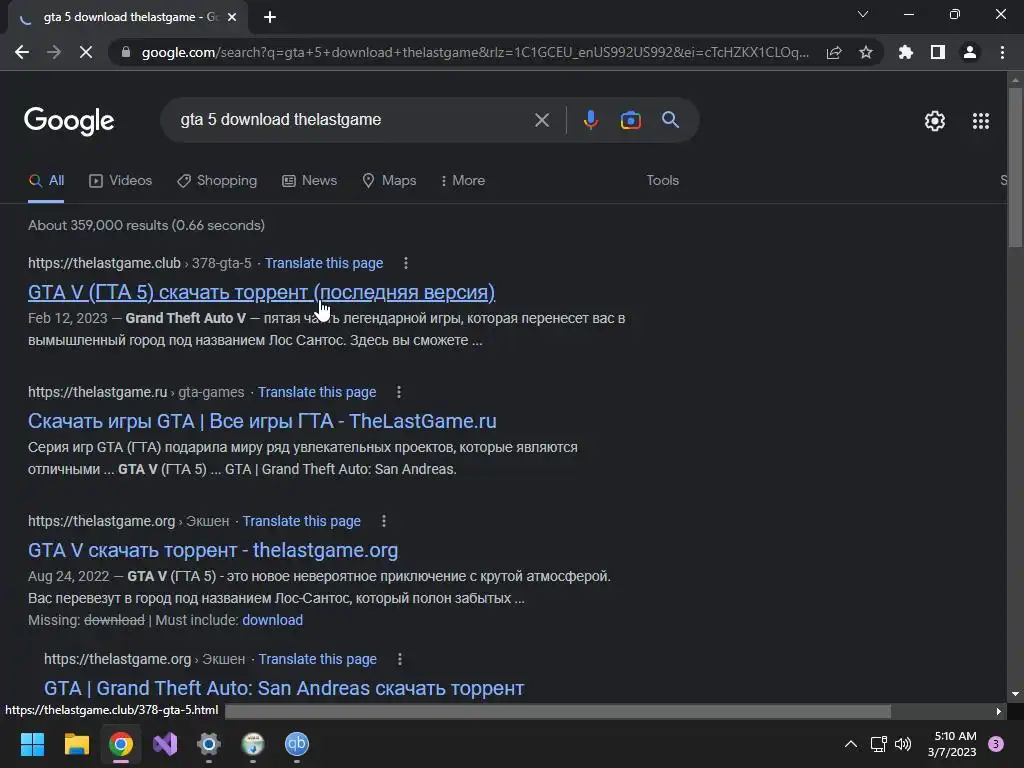Image resolution: width=1024 pixels, height=768 pixels.
Task: Open options menu for thelastgame.club result
Action: pyautogui.click(x=406, y=263)
